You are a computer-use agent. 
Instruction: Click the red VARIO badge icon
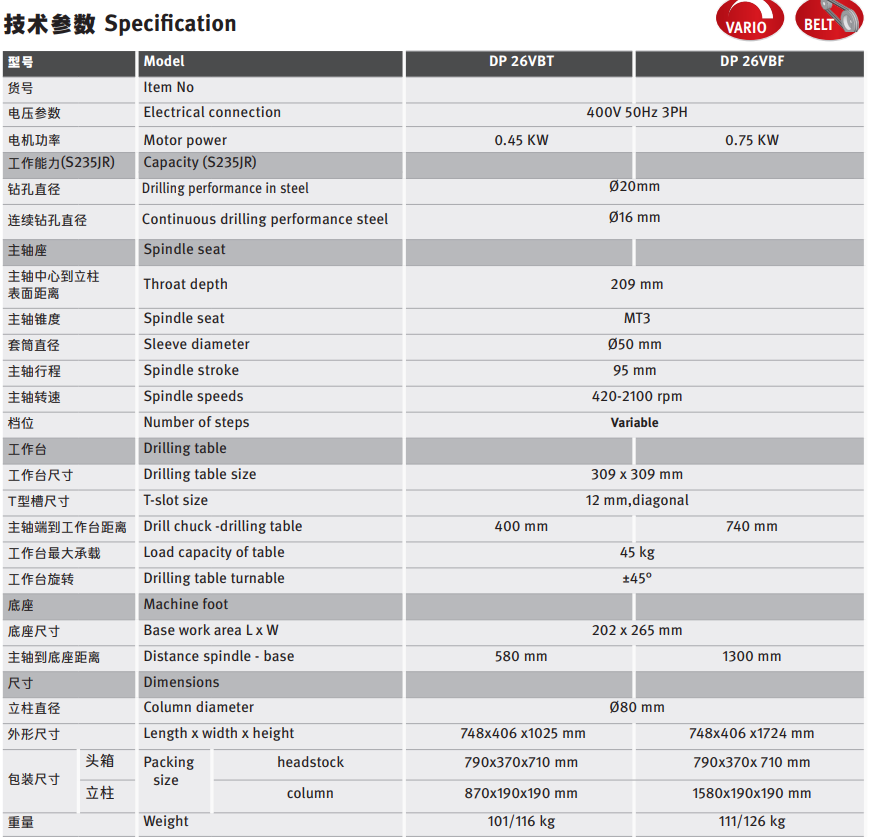tap(750, 23)
